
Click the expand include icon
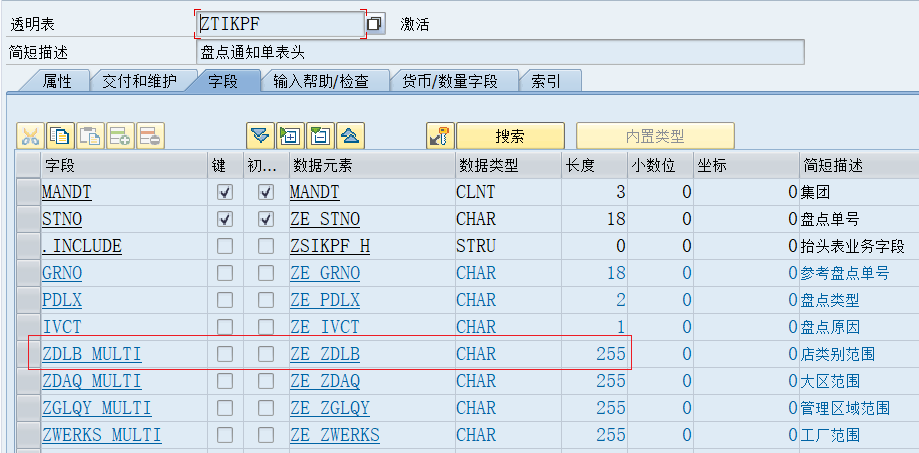coord(290,136)
